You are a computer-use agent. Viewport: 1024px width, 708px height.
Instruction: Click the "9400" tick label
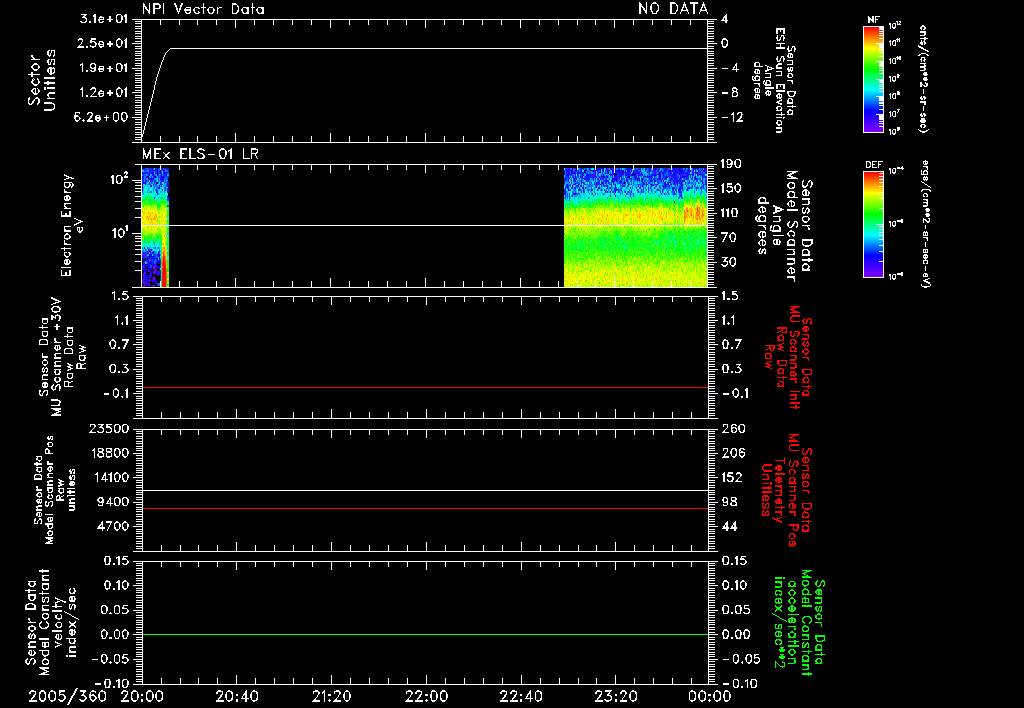tap(113, 502)
